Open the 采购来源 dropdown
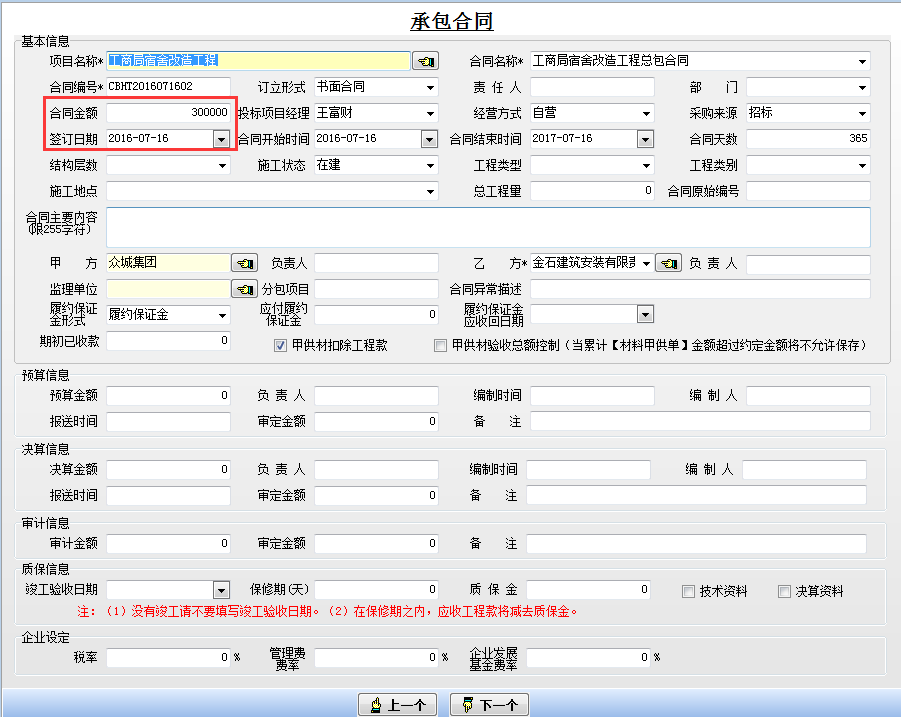Viewport: 901px width, 717px height. coord(862,113)
